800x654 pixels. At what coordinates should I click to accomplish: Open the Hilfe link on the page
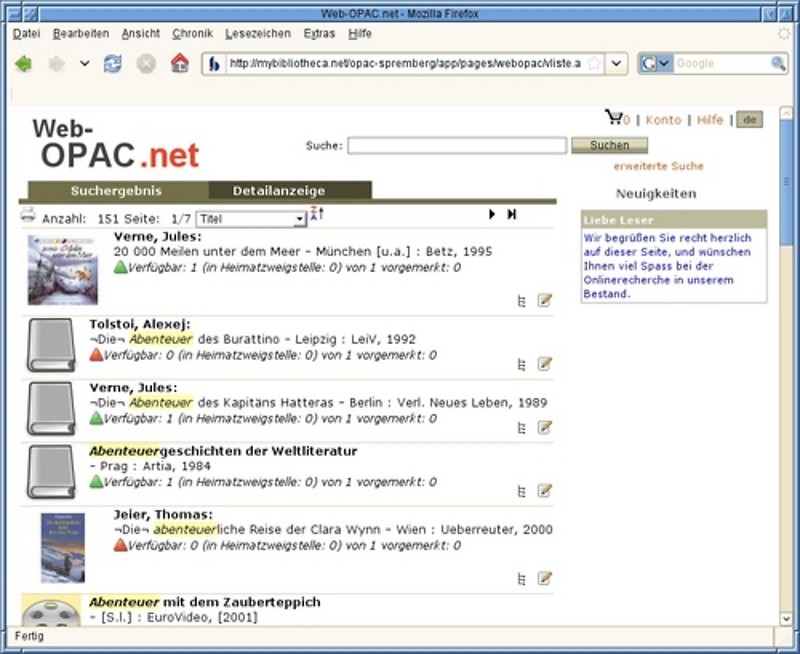710,120
